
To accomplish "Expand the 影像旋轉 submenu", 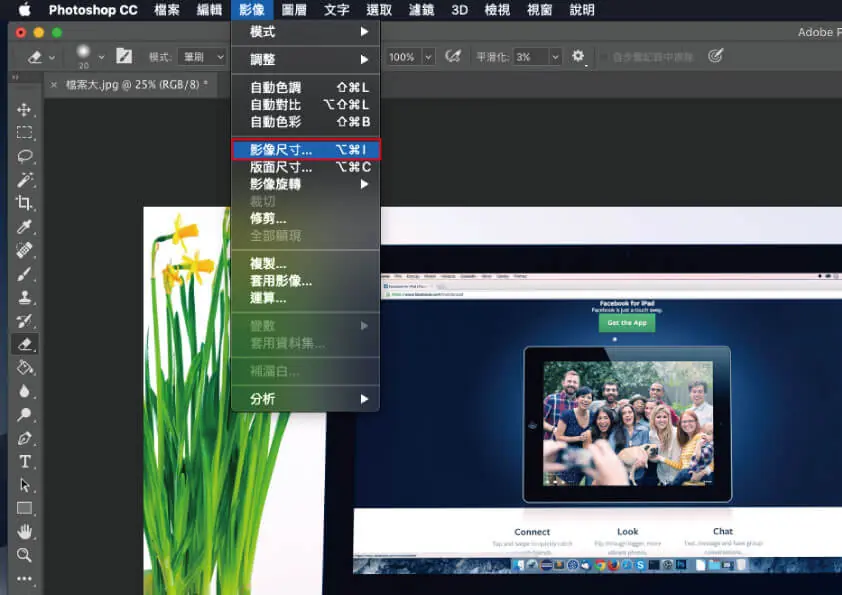I will (306, 184).
